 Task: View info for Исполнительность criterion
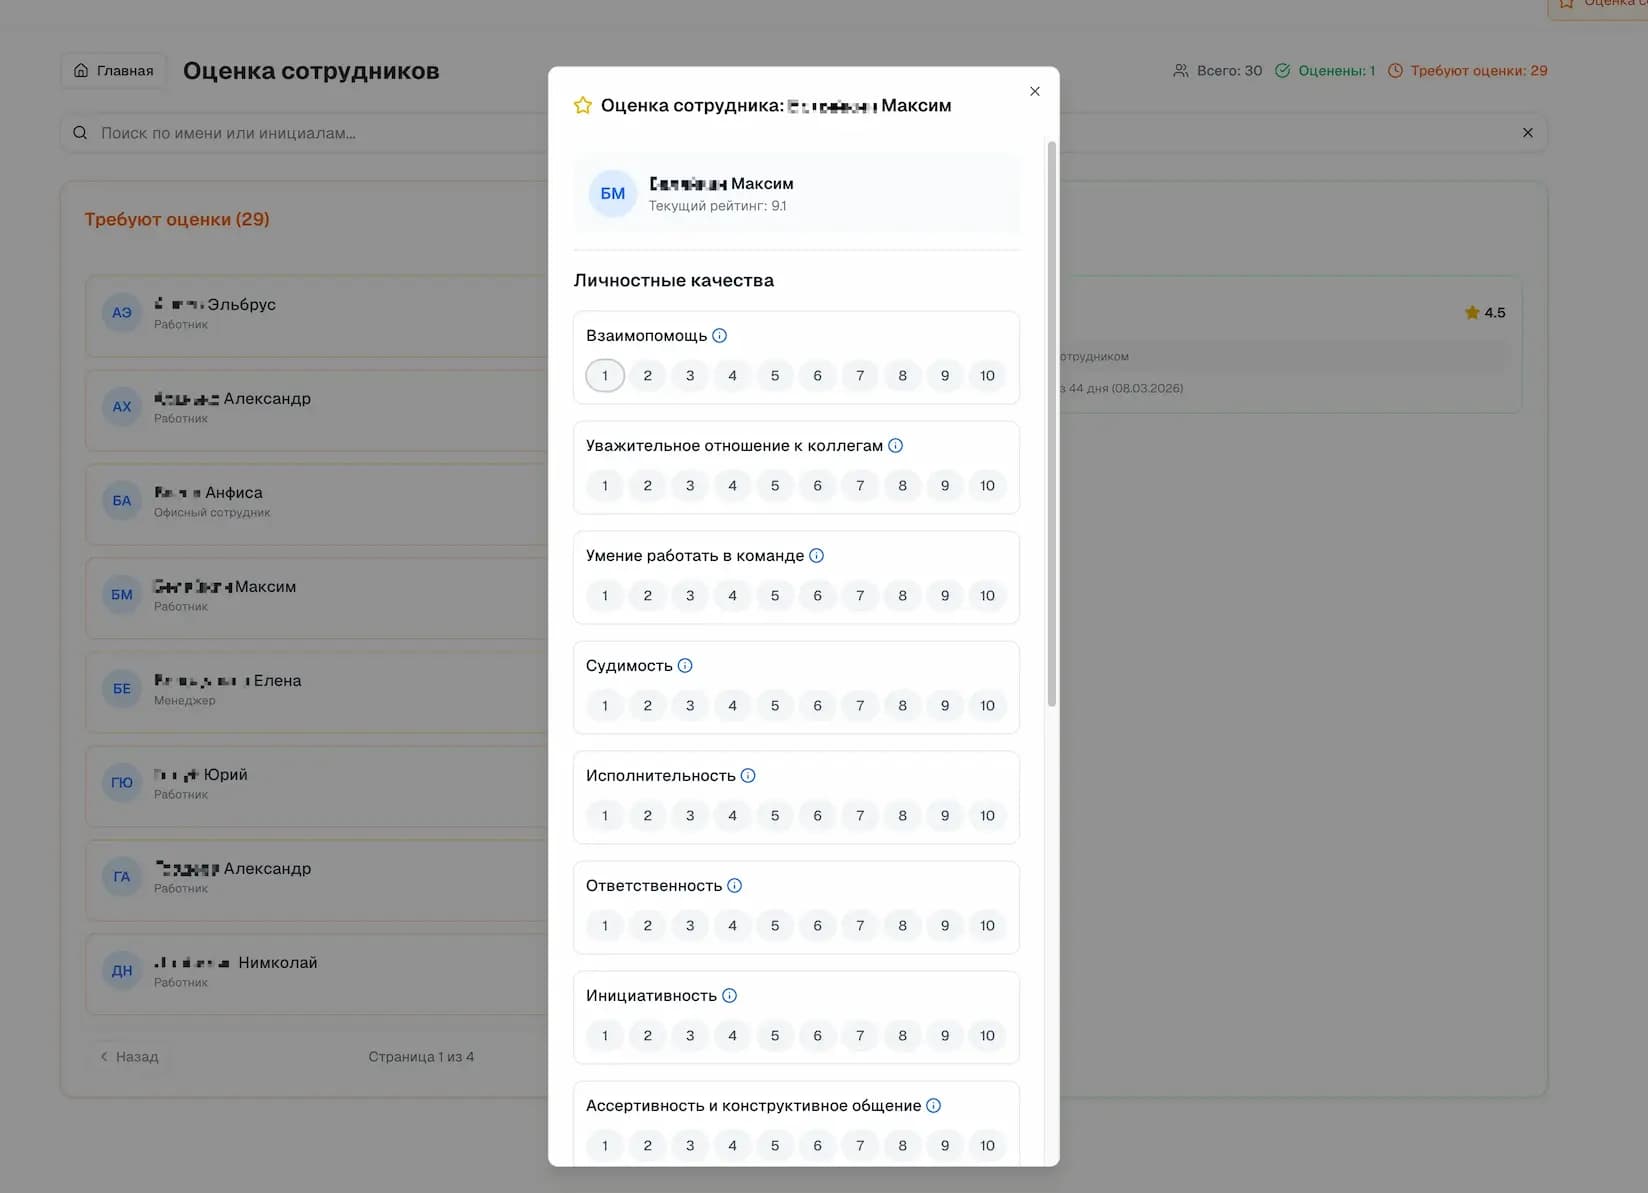pos(748,774)
